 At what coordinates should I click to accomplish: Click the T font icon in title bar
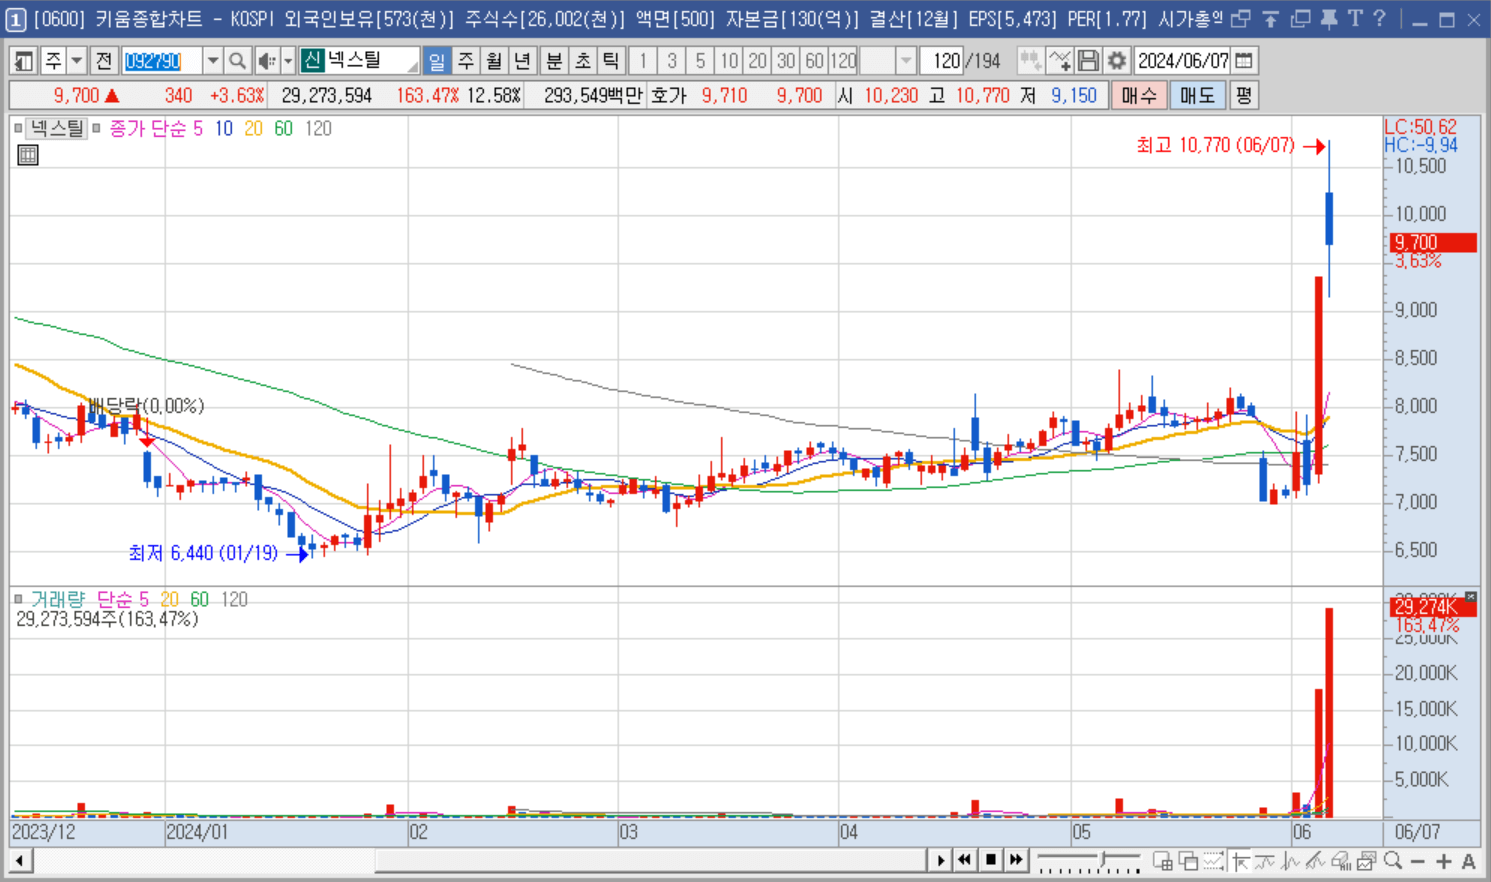coord(1354,18)
